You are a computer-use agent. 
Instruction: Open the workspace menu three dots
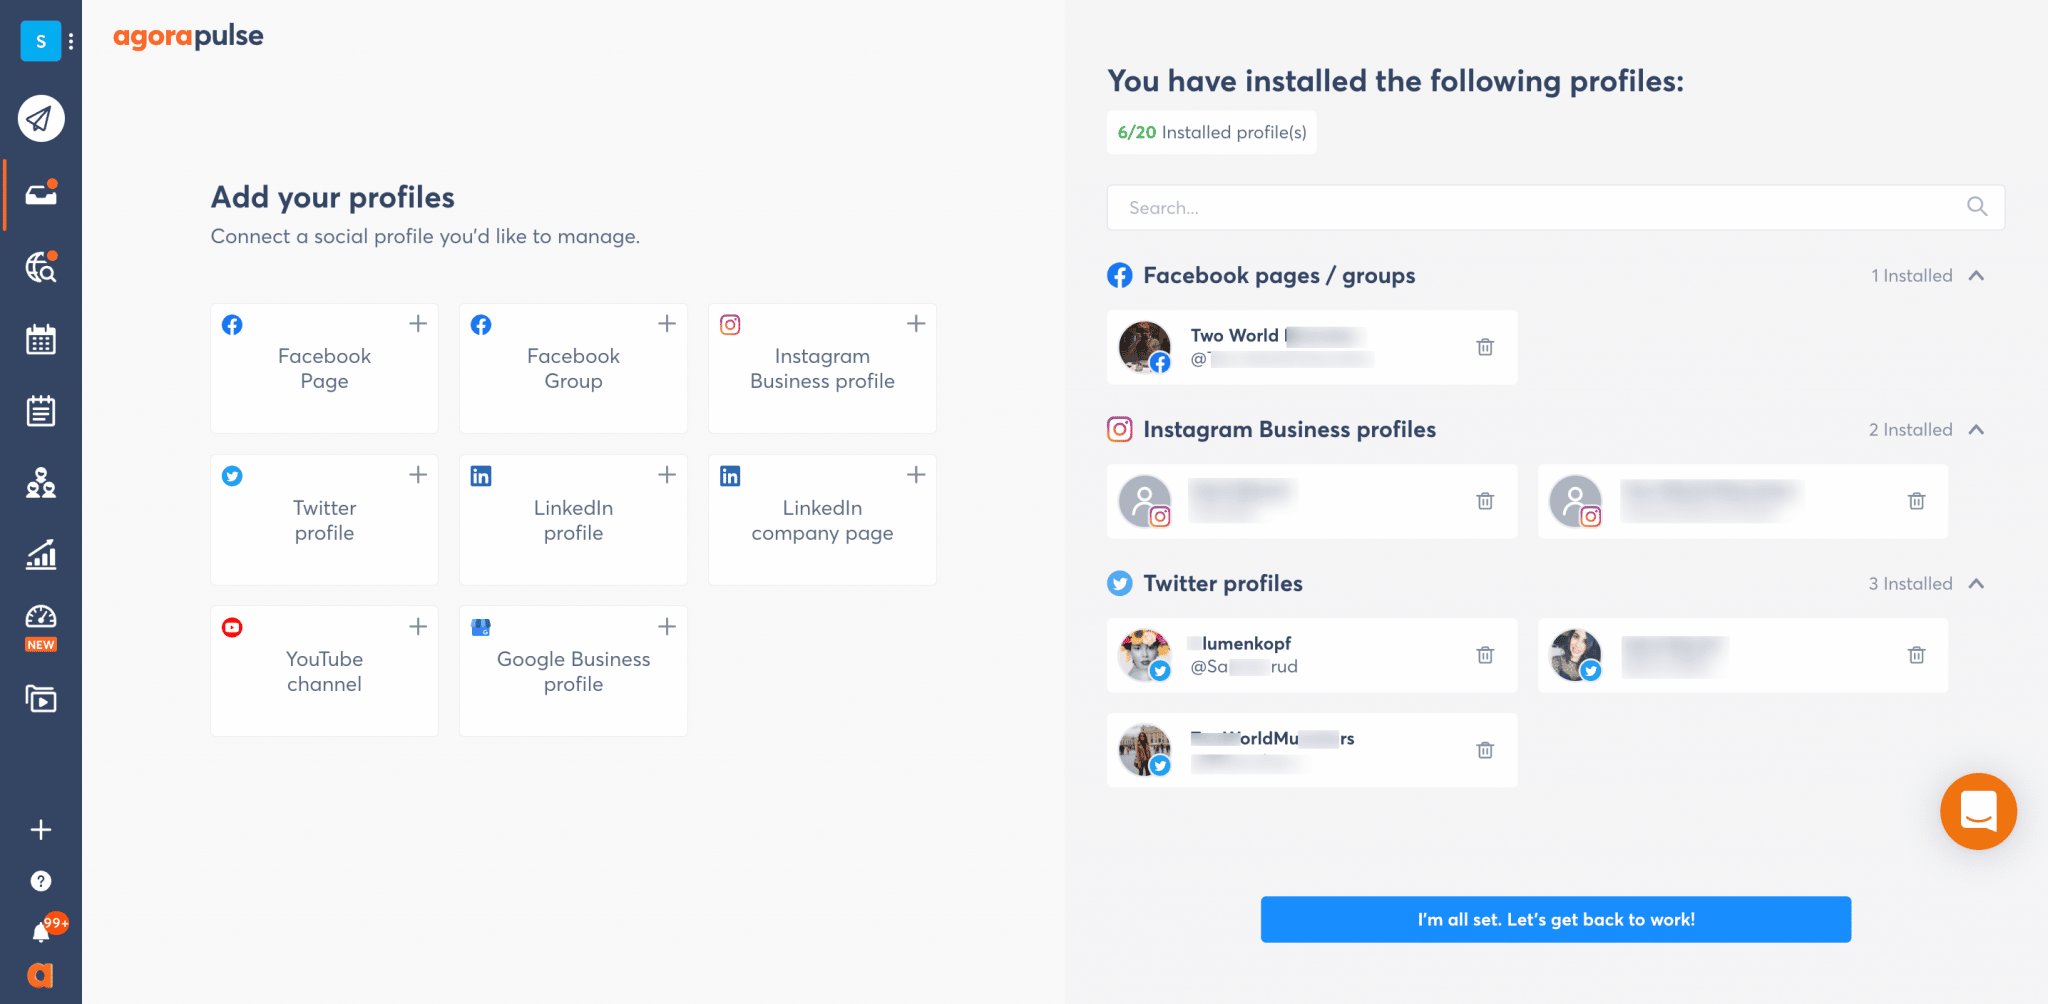(71, 42)
